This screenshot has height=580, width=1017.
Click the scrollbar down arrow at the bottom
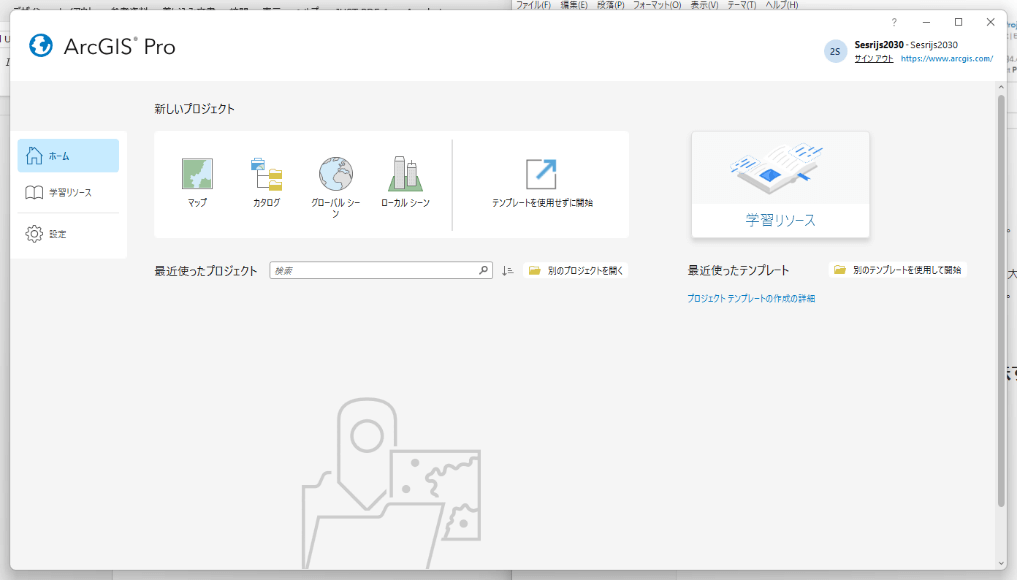(x=1001, y=564)
